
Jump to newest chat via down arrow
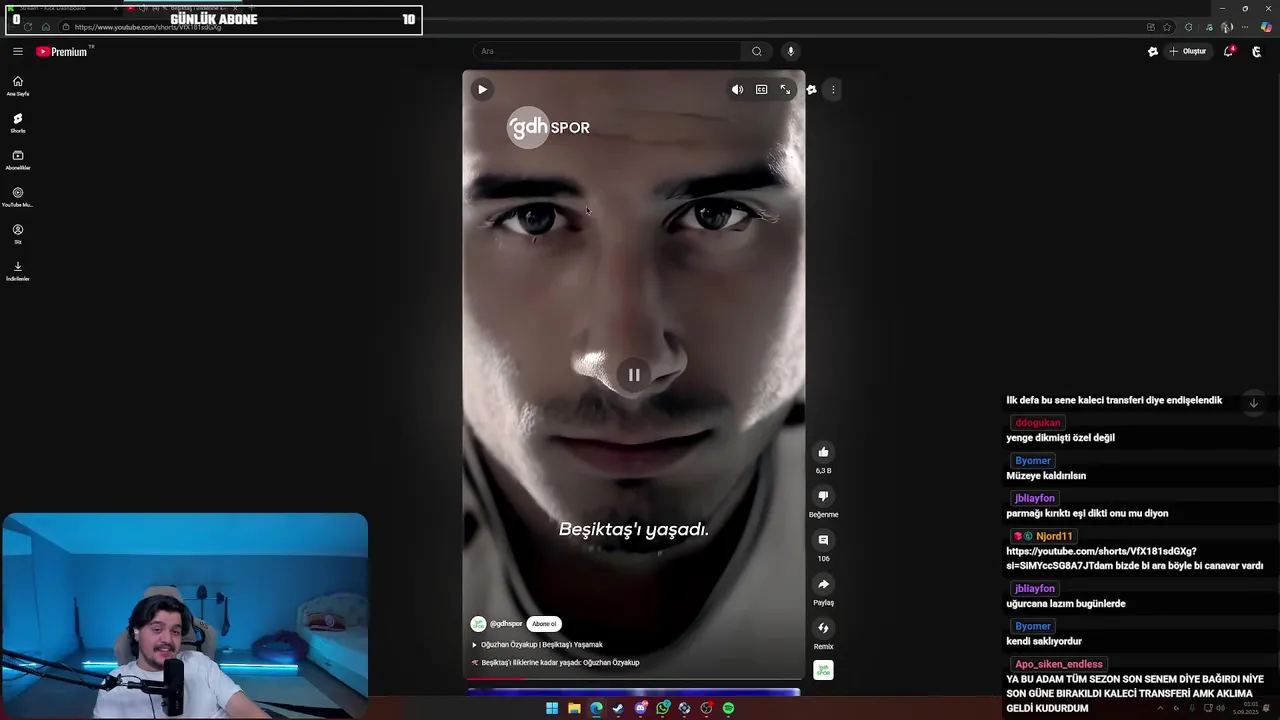1254,403
